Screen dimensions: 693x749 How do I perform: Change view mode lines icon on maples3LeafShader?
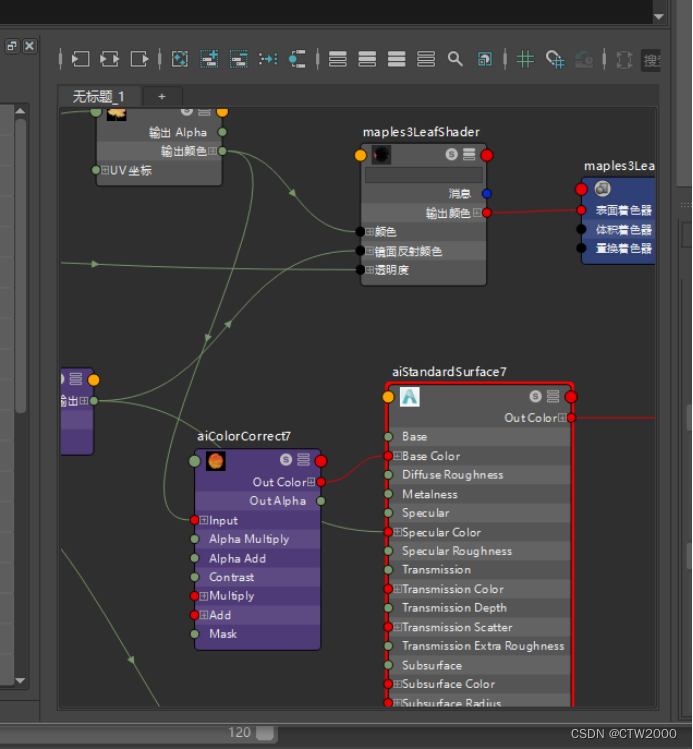coord(469,154)
